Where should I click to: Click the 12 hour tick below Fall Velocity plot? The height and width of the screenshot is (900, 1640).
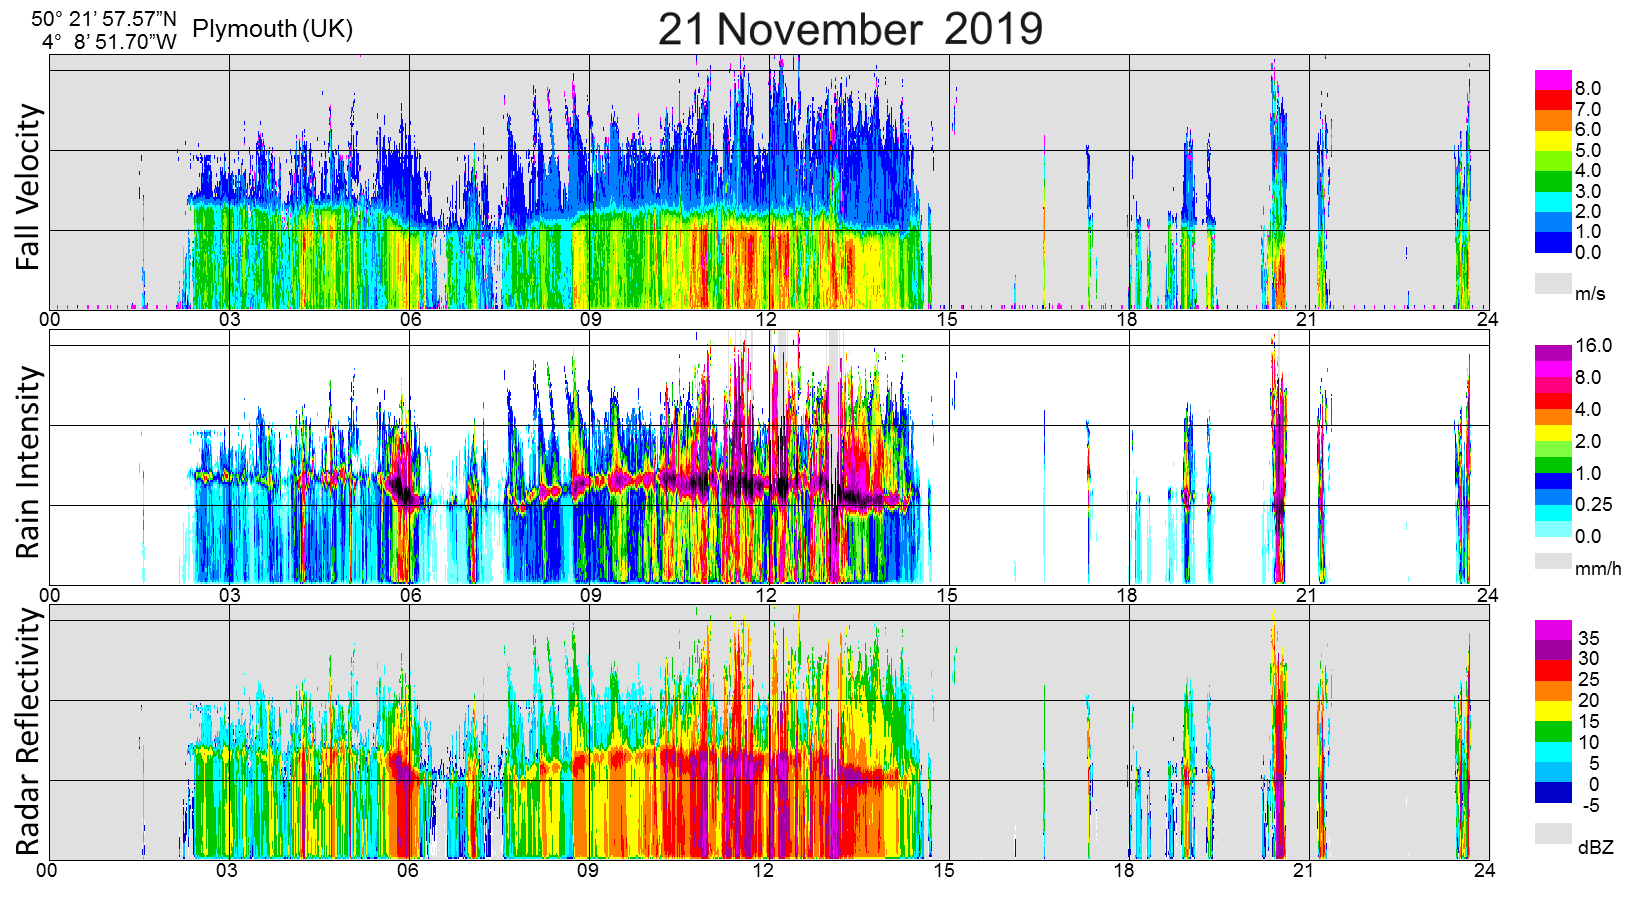coord(766,320)
